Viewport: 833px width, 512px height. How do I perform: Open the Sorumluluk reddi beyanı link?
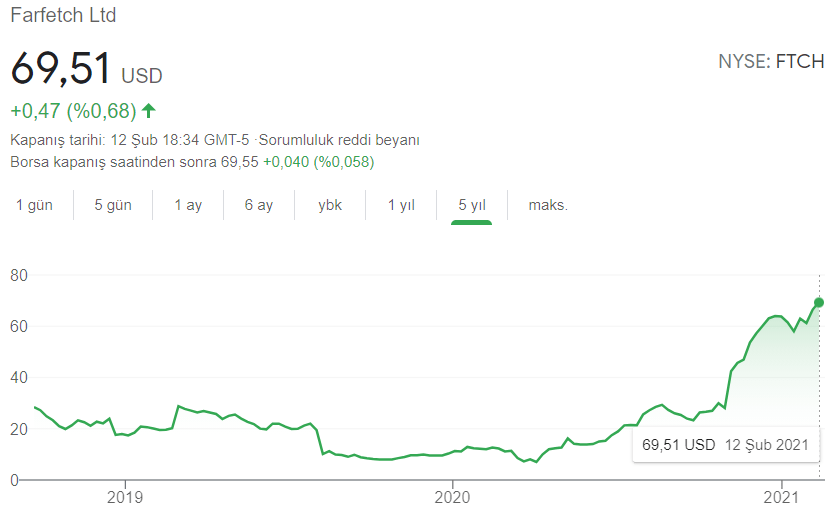coord(339,140)
